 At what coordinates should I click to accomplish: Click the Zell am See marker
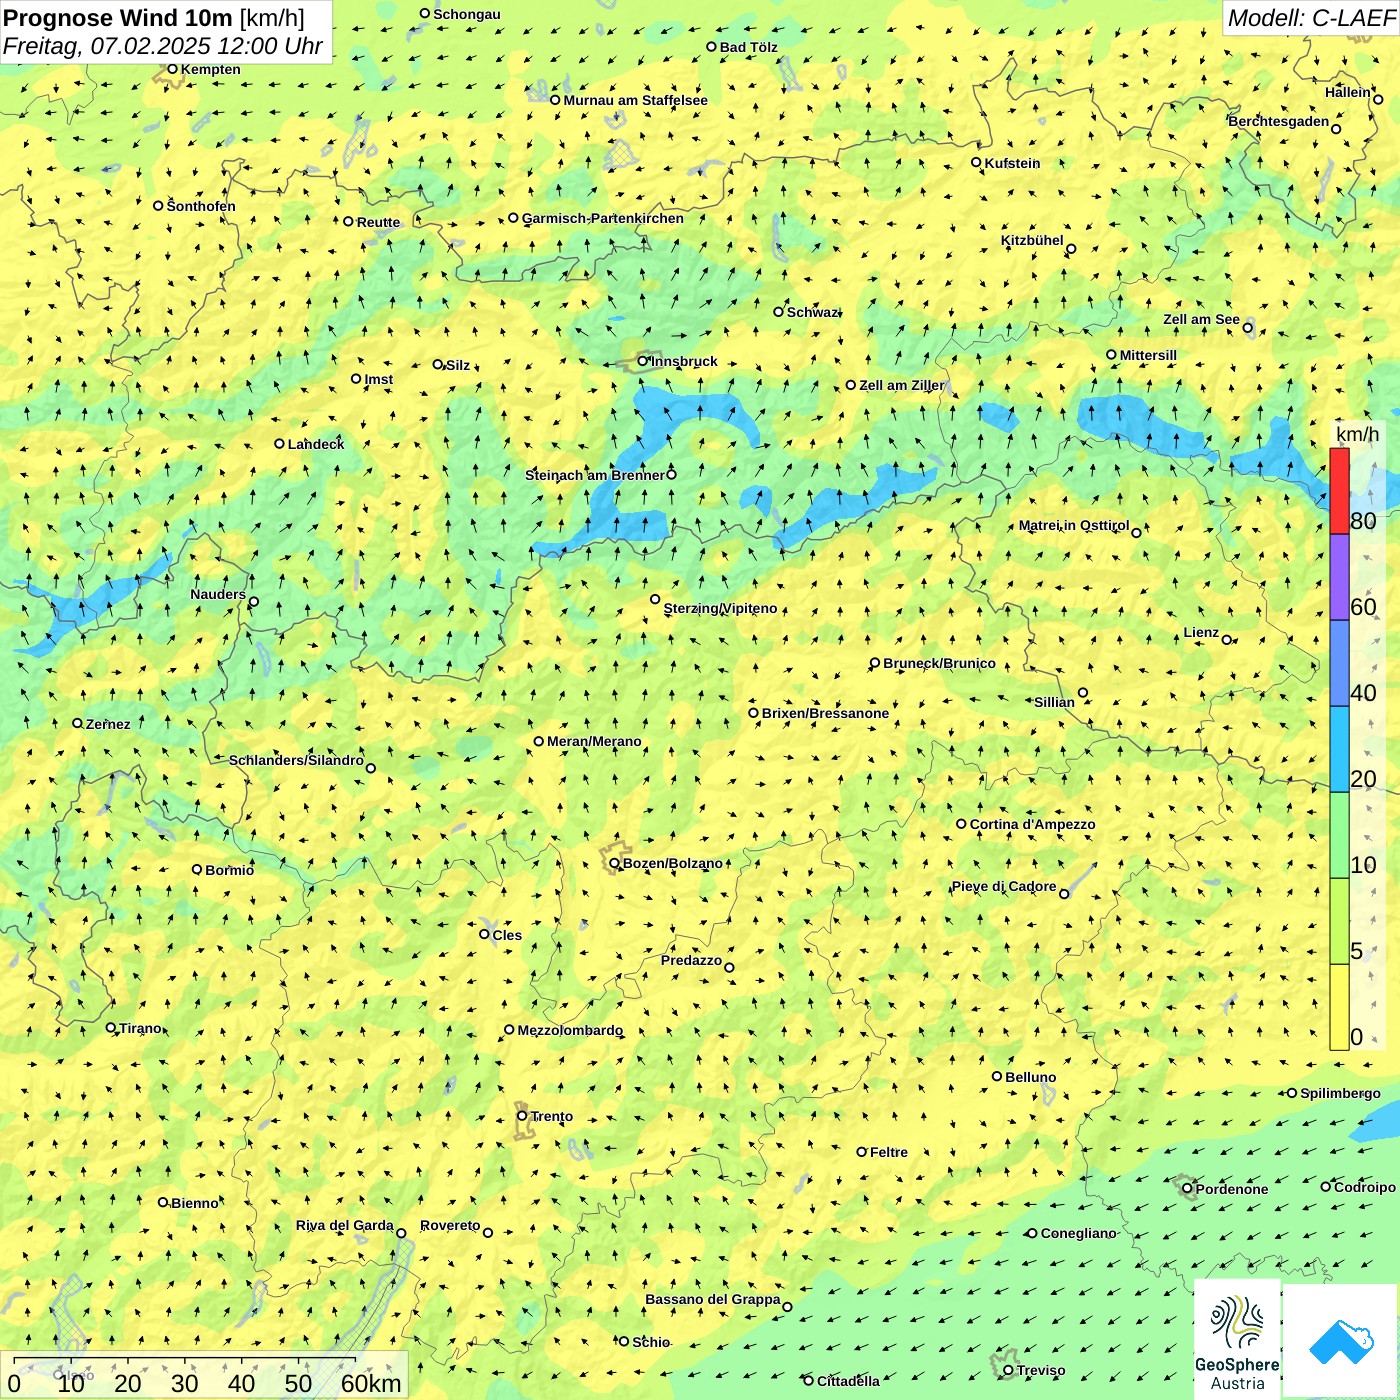(1247, 328)
